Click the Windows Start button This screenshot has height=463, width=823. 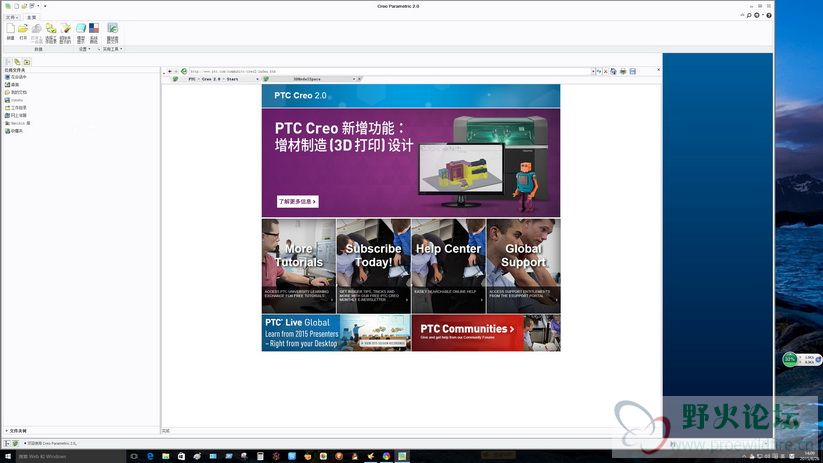point(7,456)
